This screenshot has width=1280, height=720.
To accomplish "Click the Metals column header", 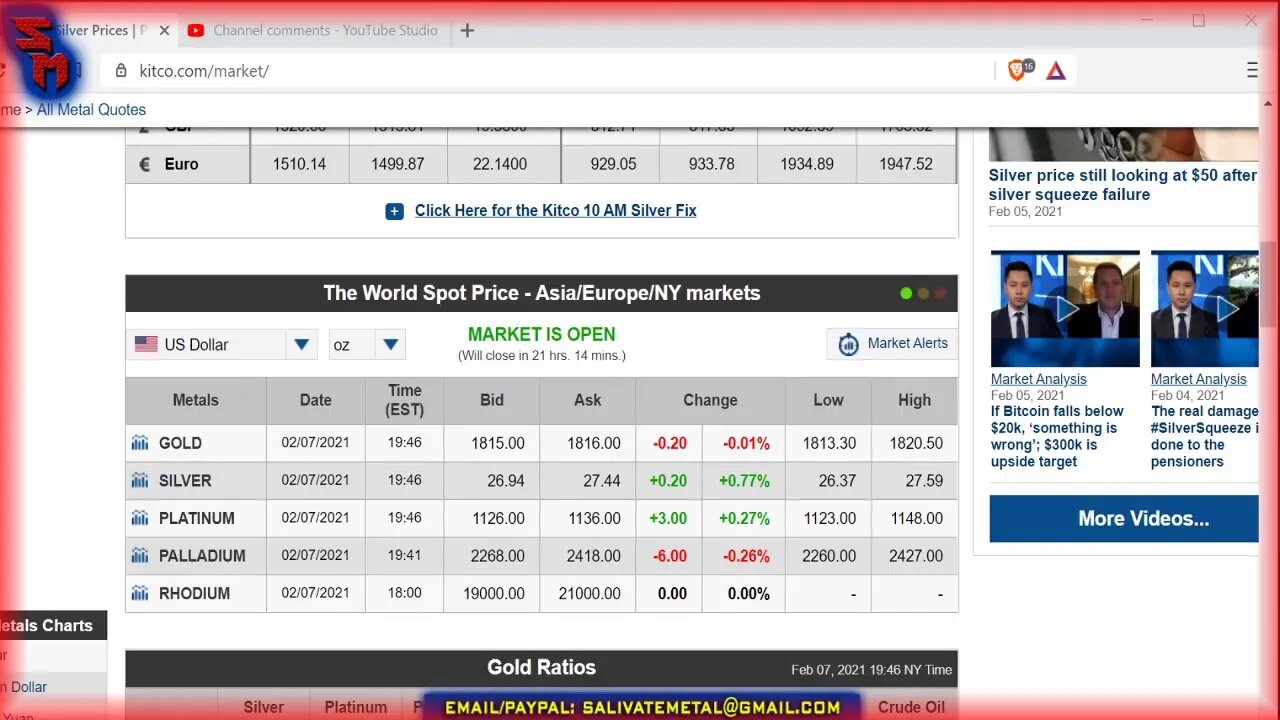I will point(195,400).
